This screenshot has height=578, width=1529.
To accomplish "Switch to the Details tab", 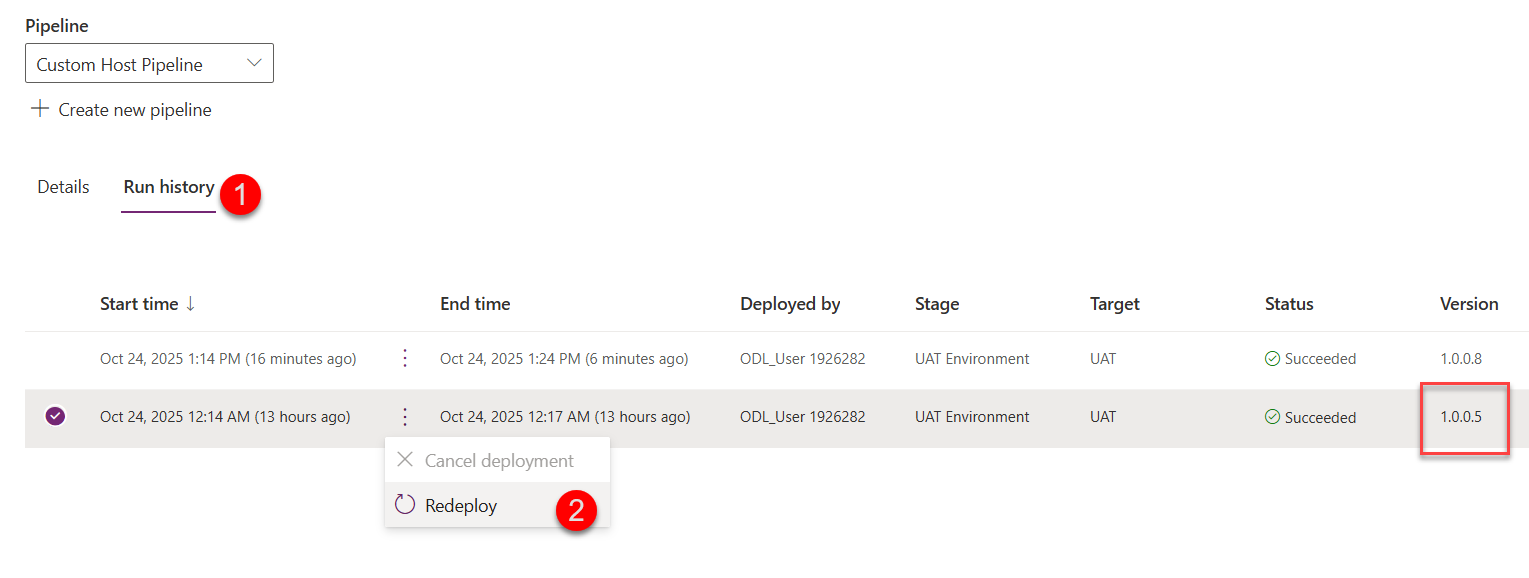I will point(63,187).
